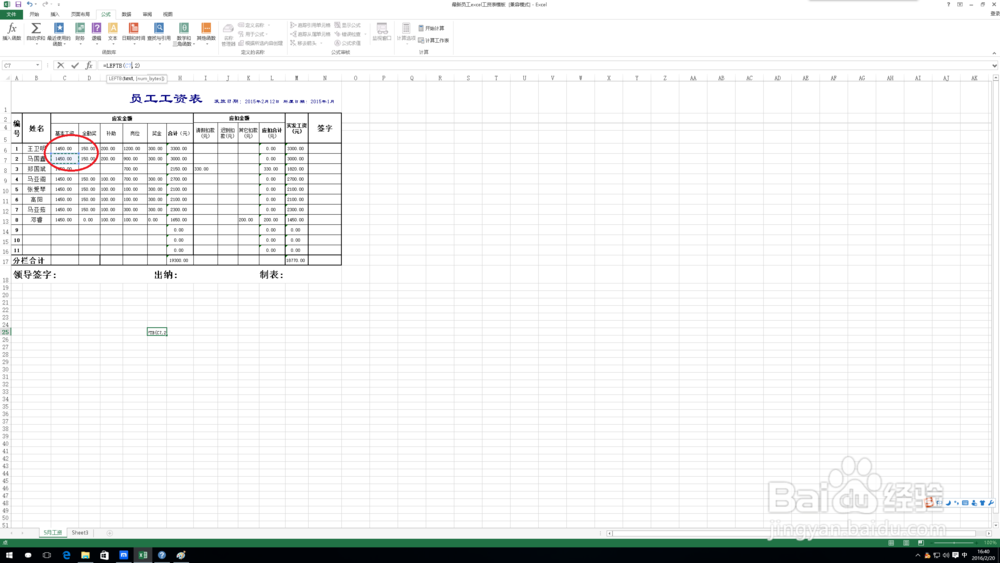Click the horizontal scrollbar track
This screenshot has height=563, width=1000.
(x=798, y=533)
